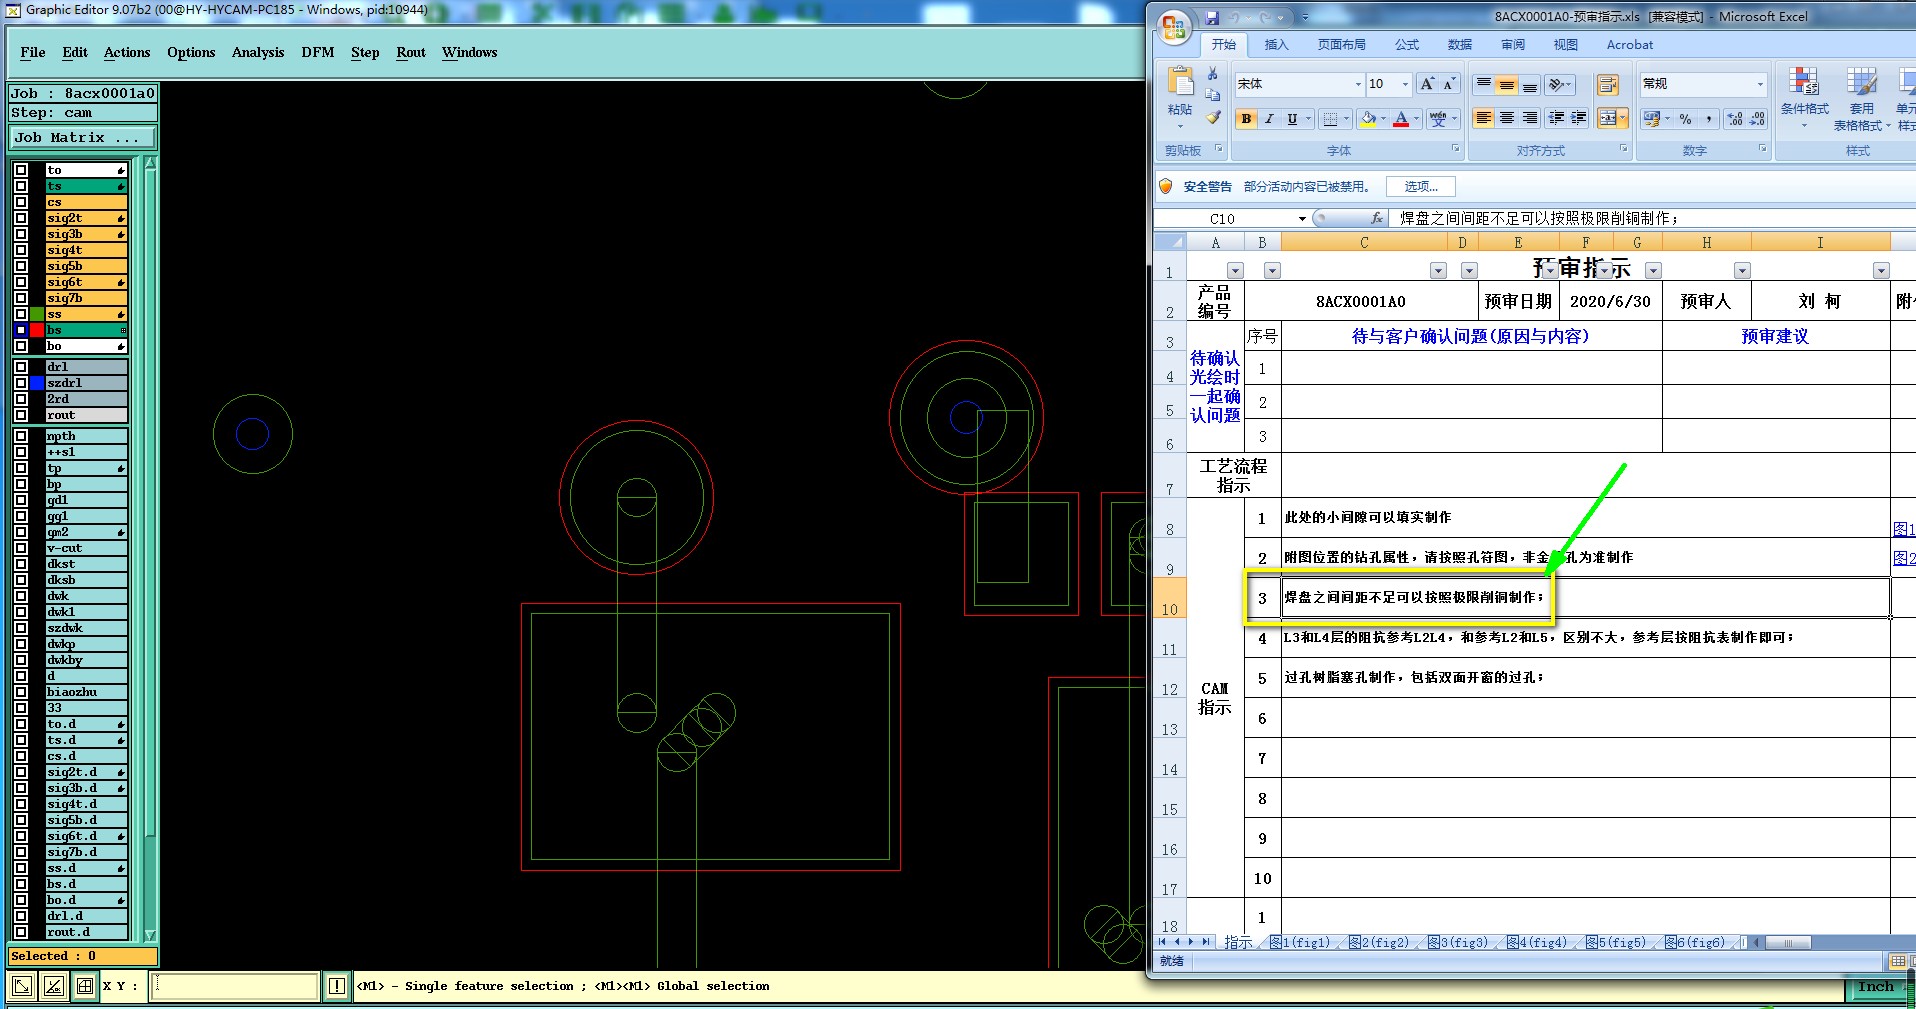1916x1009 pixels.
Task: Click the Decrease Font Size icon
Action: click(1449, 84)
